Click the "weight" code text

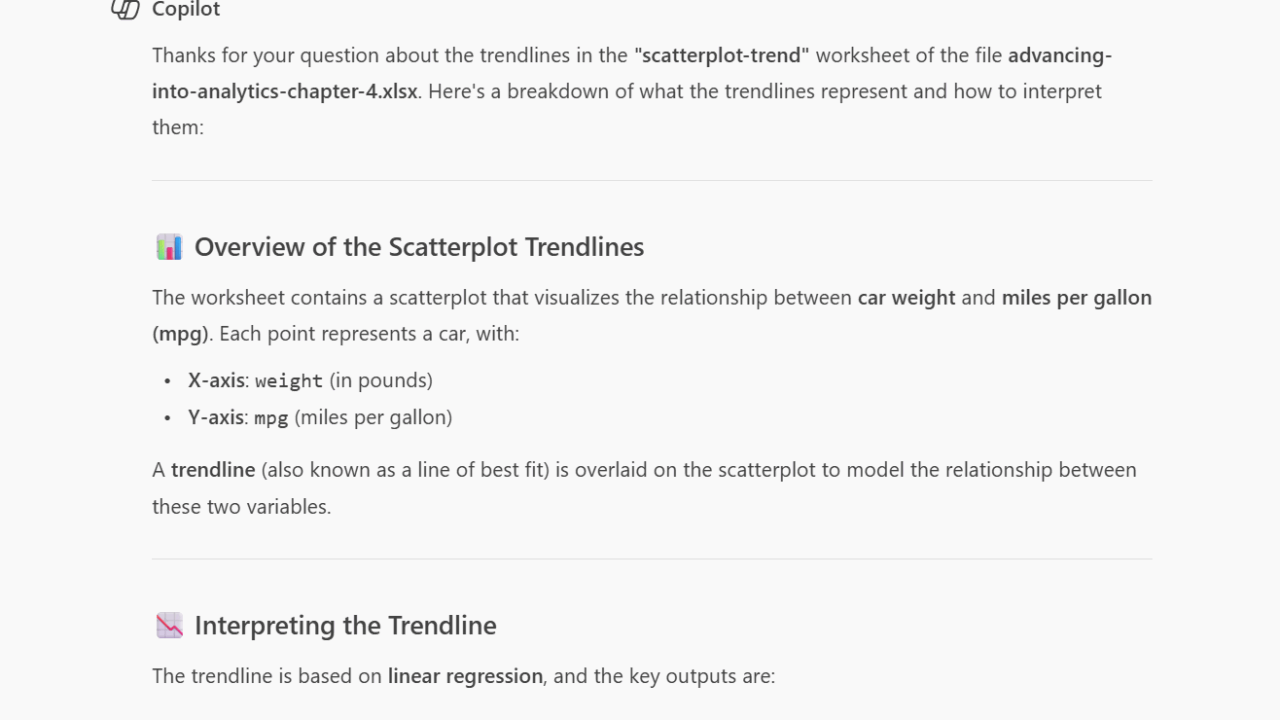point(288,381)
